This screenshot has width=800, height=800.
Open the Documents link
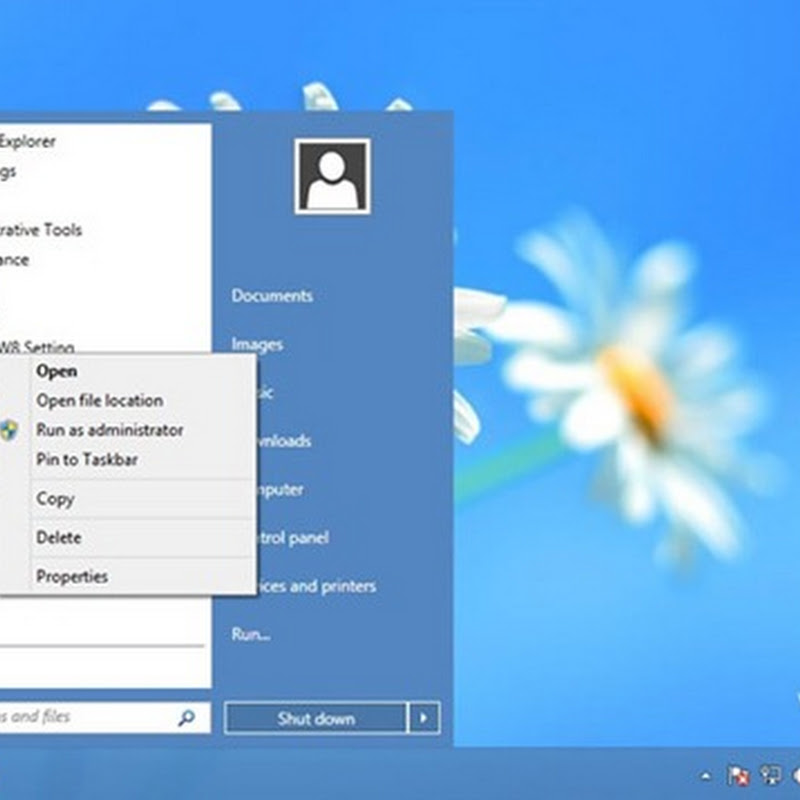tap(272, 296)
